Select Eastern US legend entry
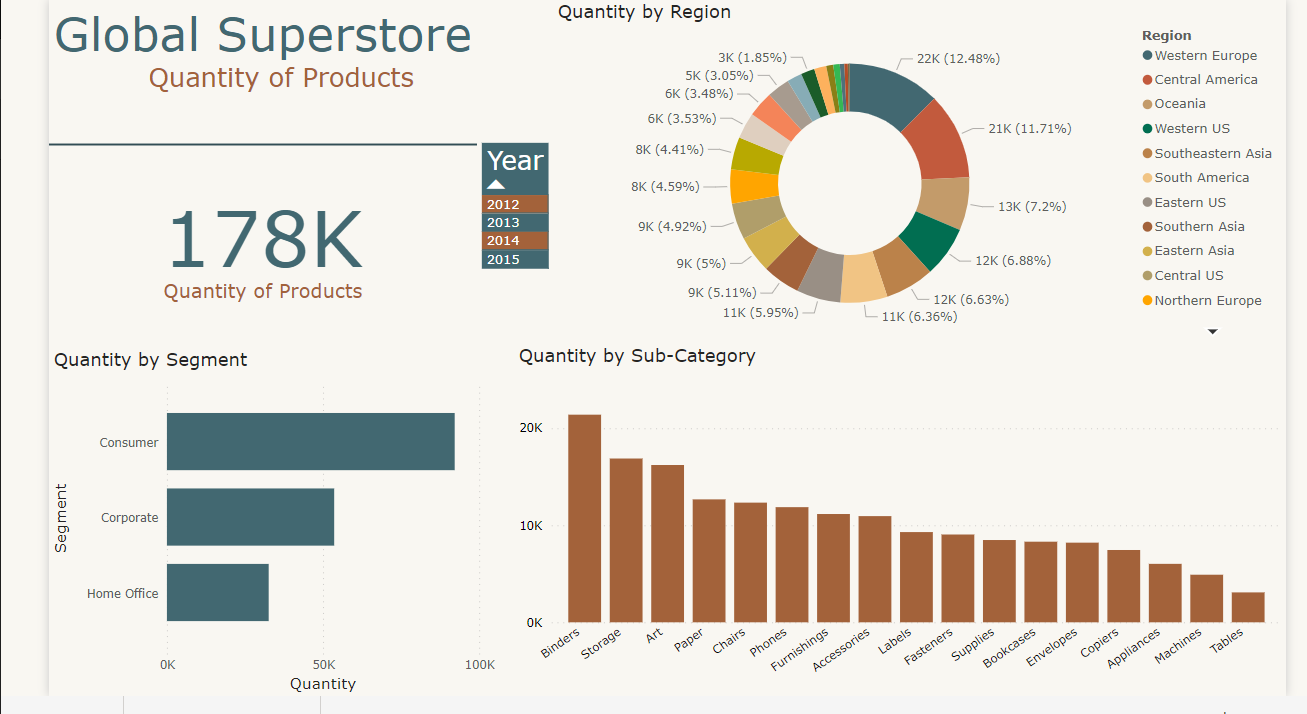Viewport: 1307px width, 714px height. (1184, 202)
